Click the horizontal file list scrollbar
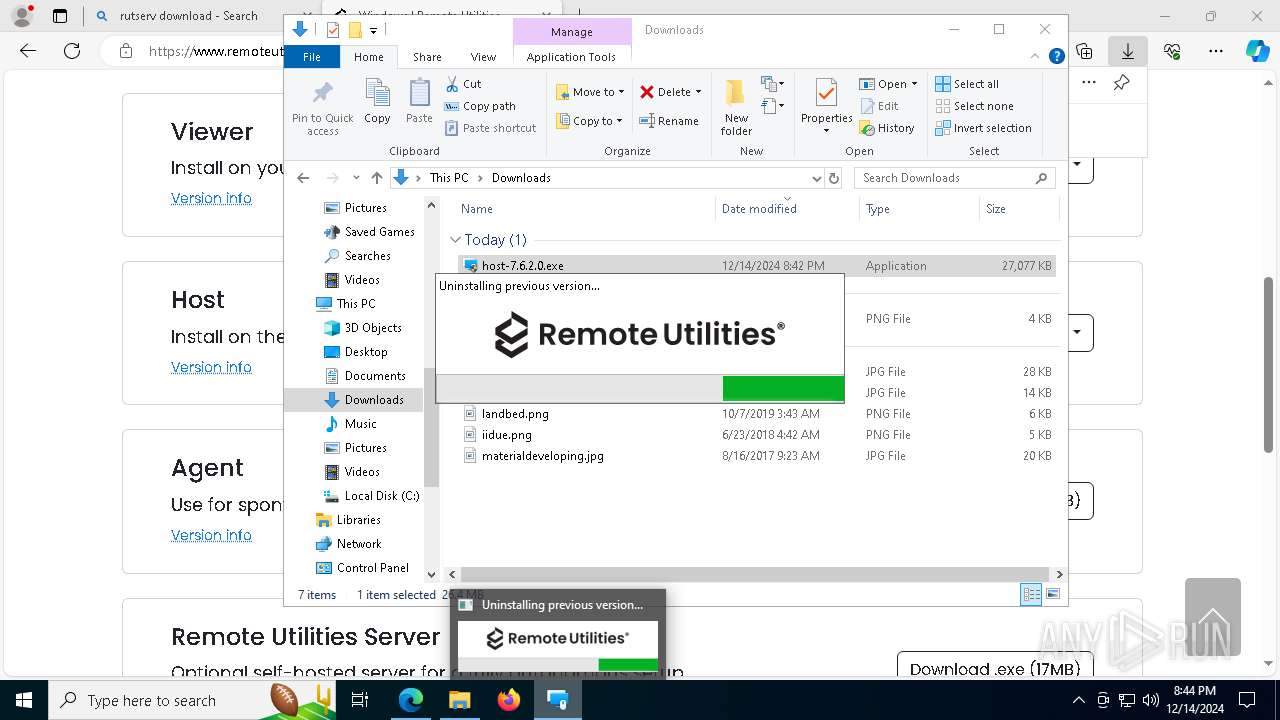Screen dimensions: 1280x720 (x=754, y=574)
